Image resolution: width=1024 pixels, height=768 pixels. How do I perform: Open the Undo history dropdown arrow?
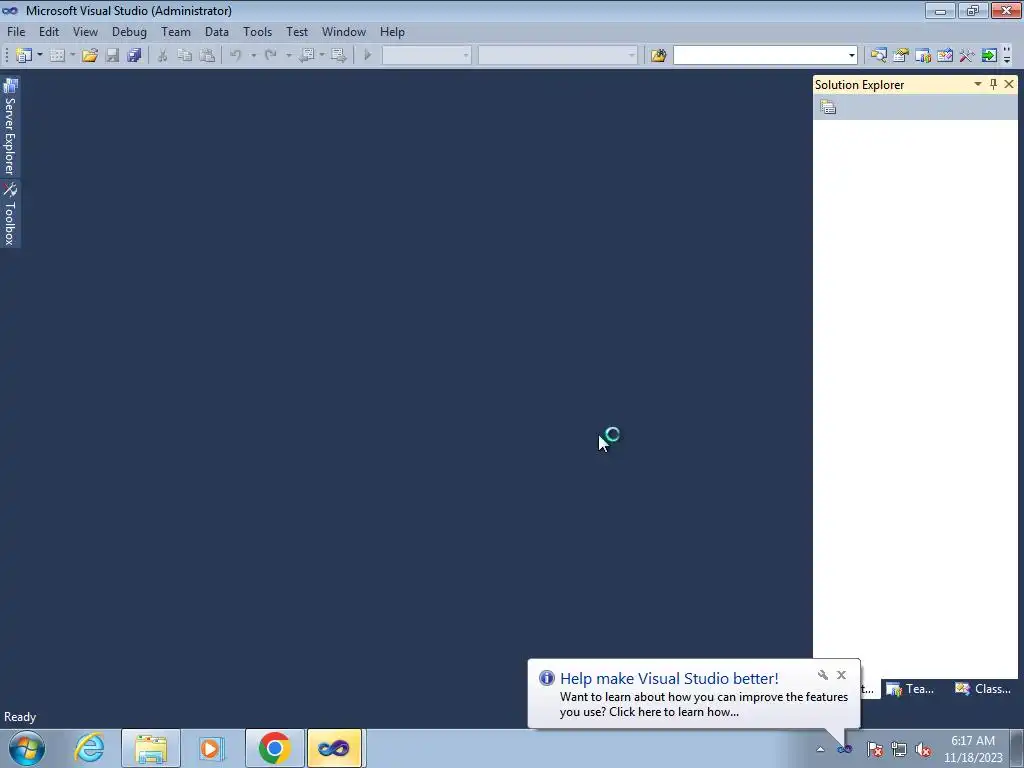click(x=253, y=56)
